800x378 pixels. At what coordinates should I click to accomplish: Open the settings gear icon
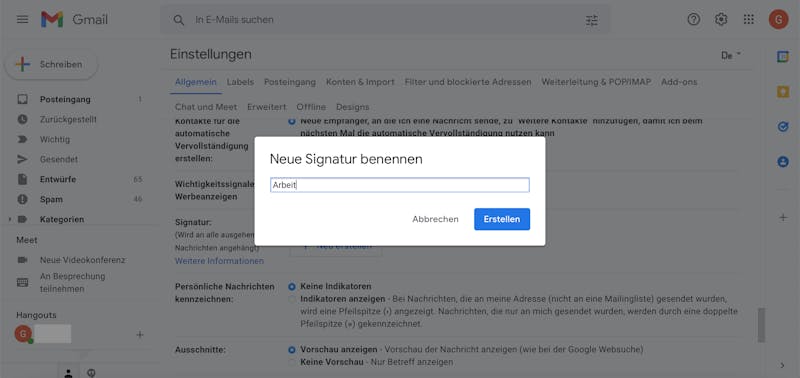pyautogui.click(x=721, y=19)
